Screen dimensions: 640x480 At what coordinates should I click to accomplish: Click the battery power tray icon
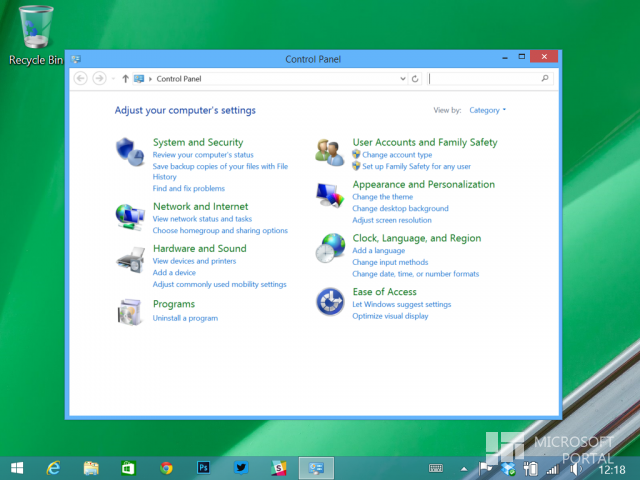(x=531, y=469)
